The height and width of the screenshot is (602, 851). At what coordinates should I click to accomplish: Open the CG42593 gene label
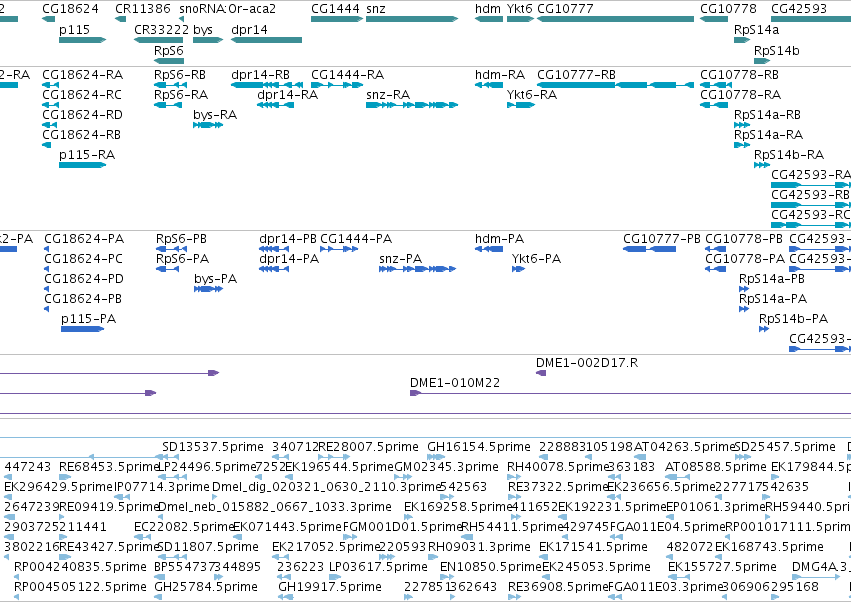799,9
